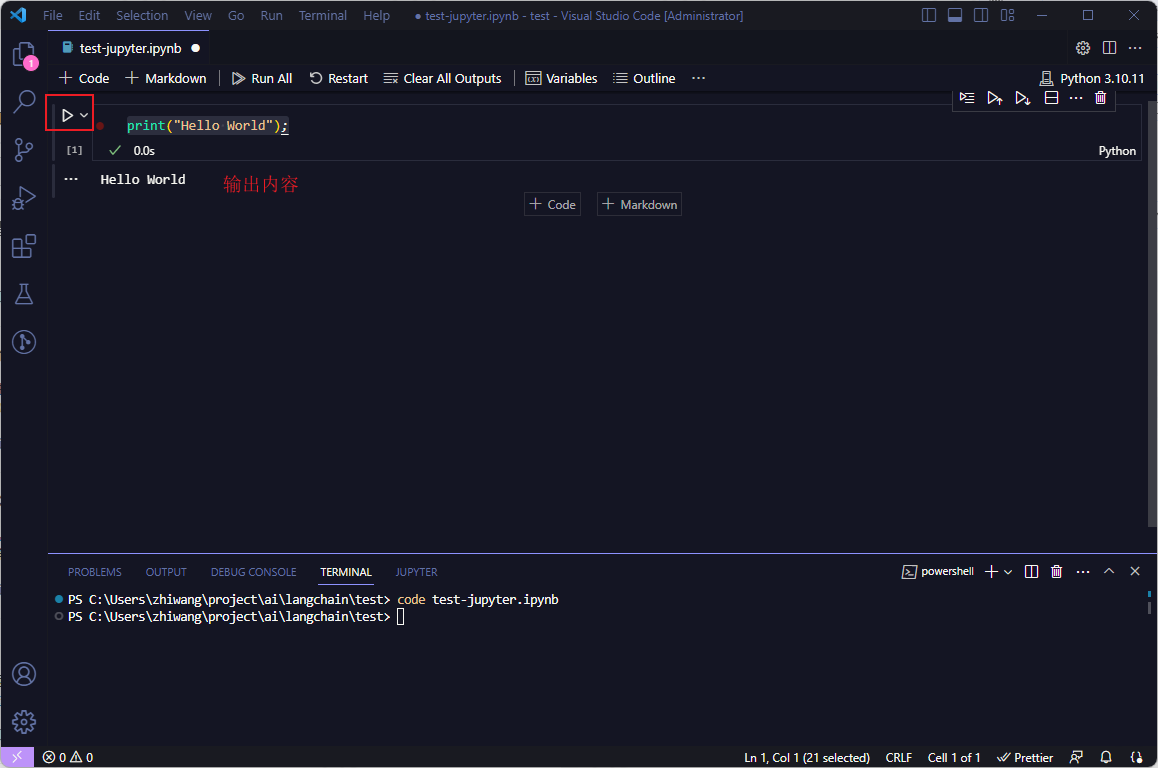This screenshot has height=768, width=1158.
Task: Switch to the JUPYTER panel tab
Action: coord(417,572)
